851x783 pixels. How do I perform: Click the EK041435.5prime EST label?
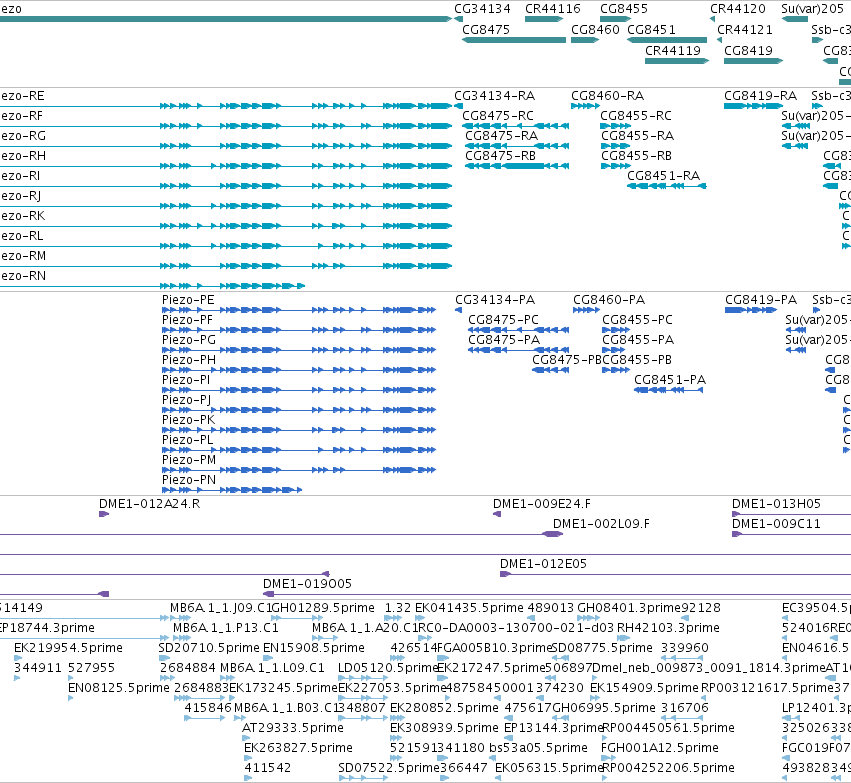point(469,608)
